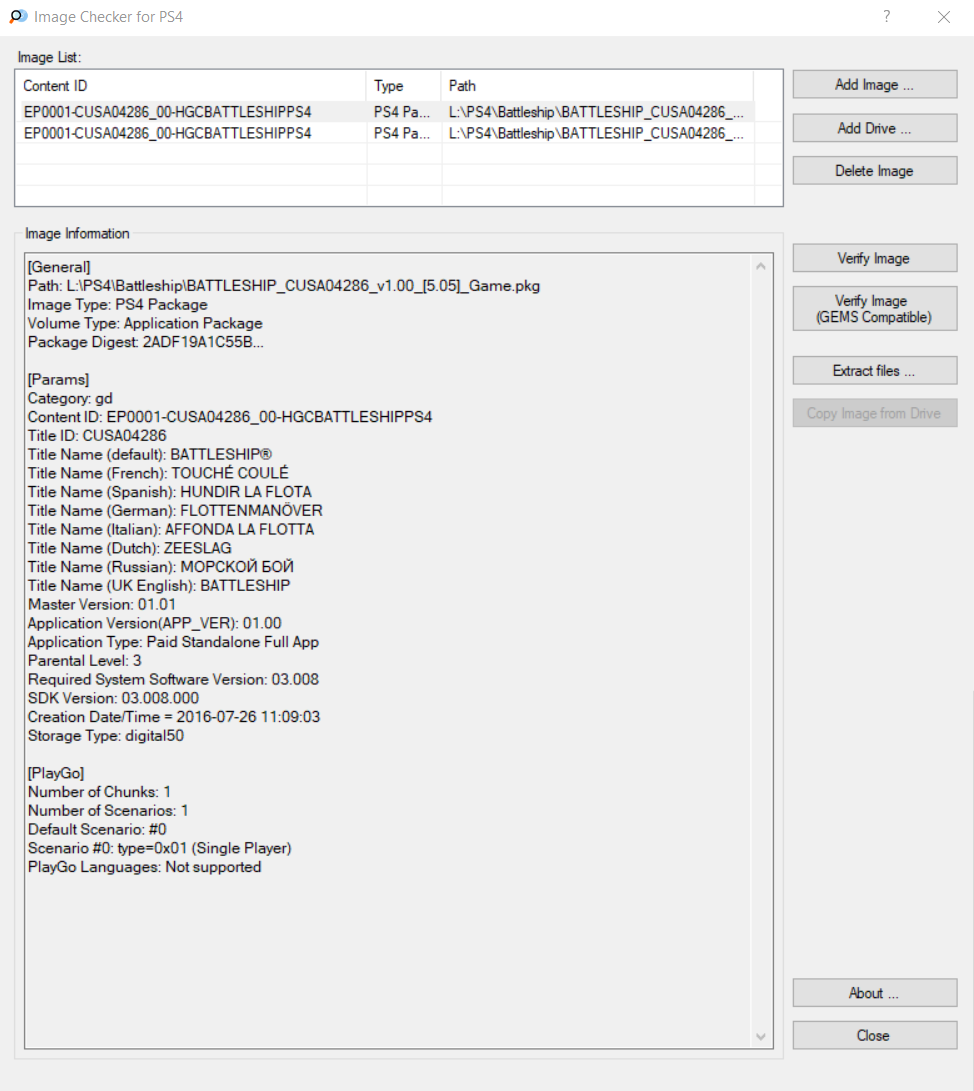Click the Add Drive button
The width and height of the screenshot is (974, 1091).
(x=875, y=128)
